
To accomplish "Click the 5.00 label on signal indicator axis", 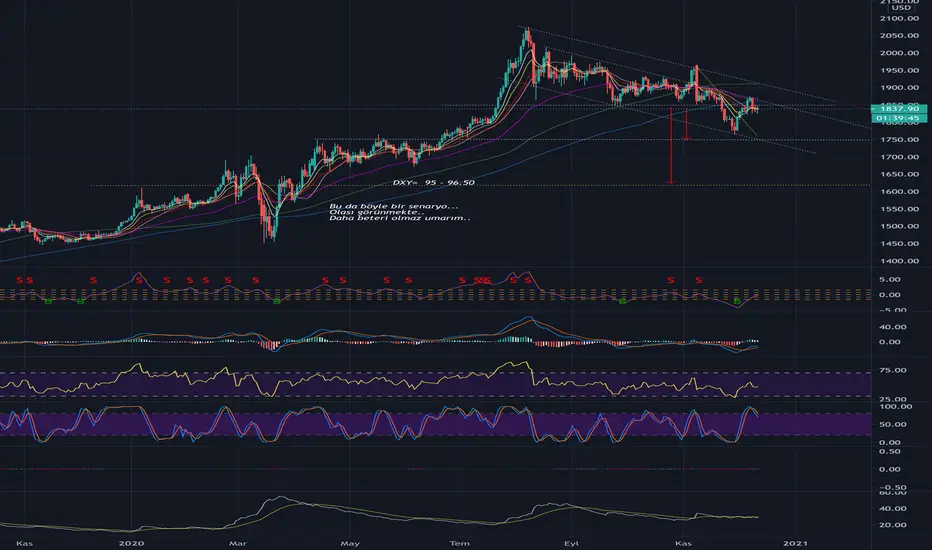I will pos(890,279).
